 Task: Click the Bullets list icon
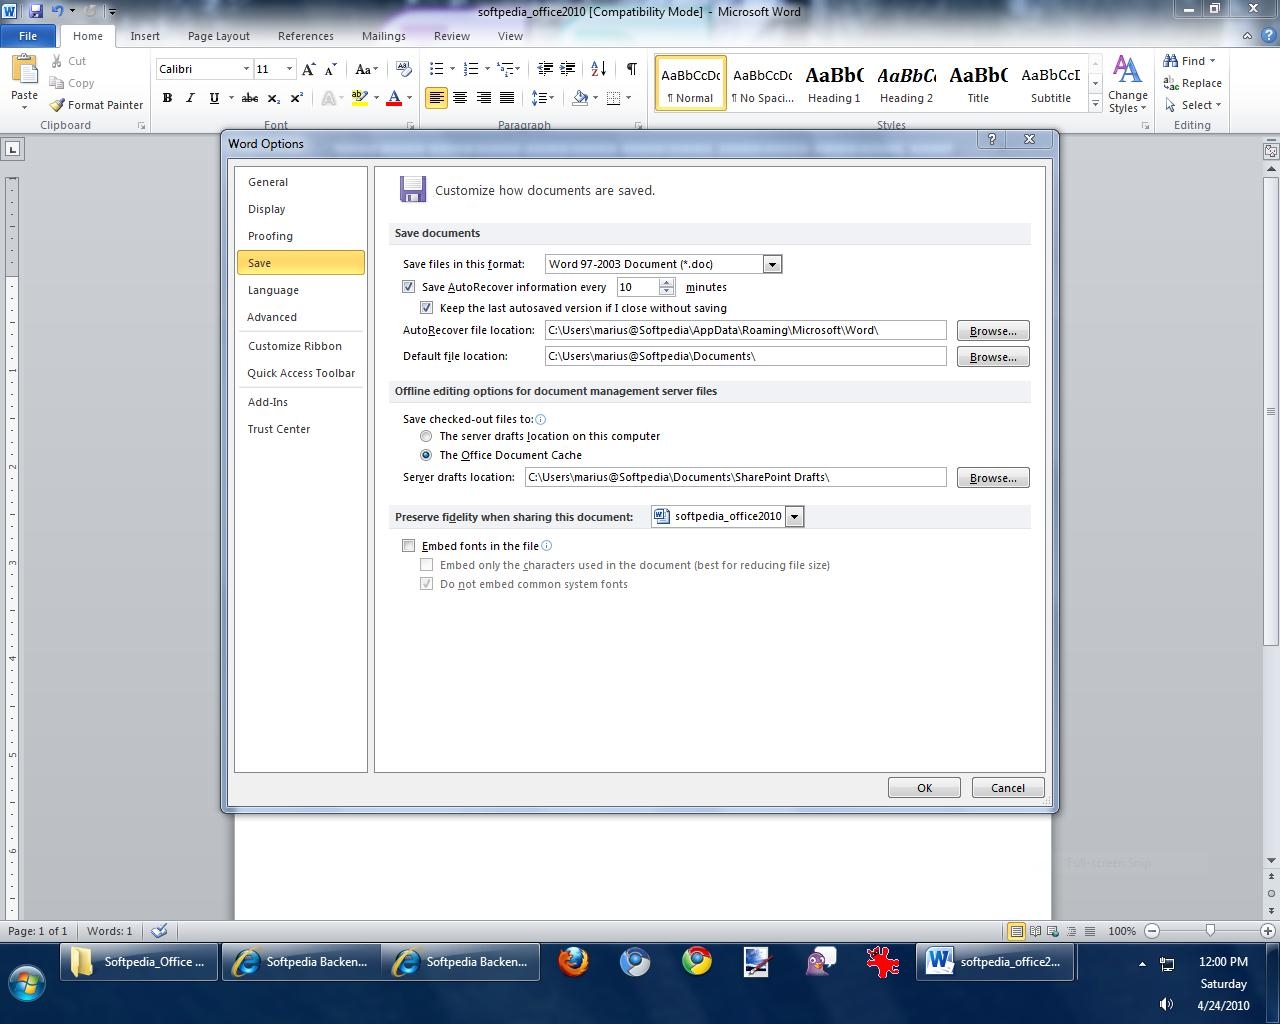tap(436, 69)
